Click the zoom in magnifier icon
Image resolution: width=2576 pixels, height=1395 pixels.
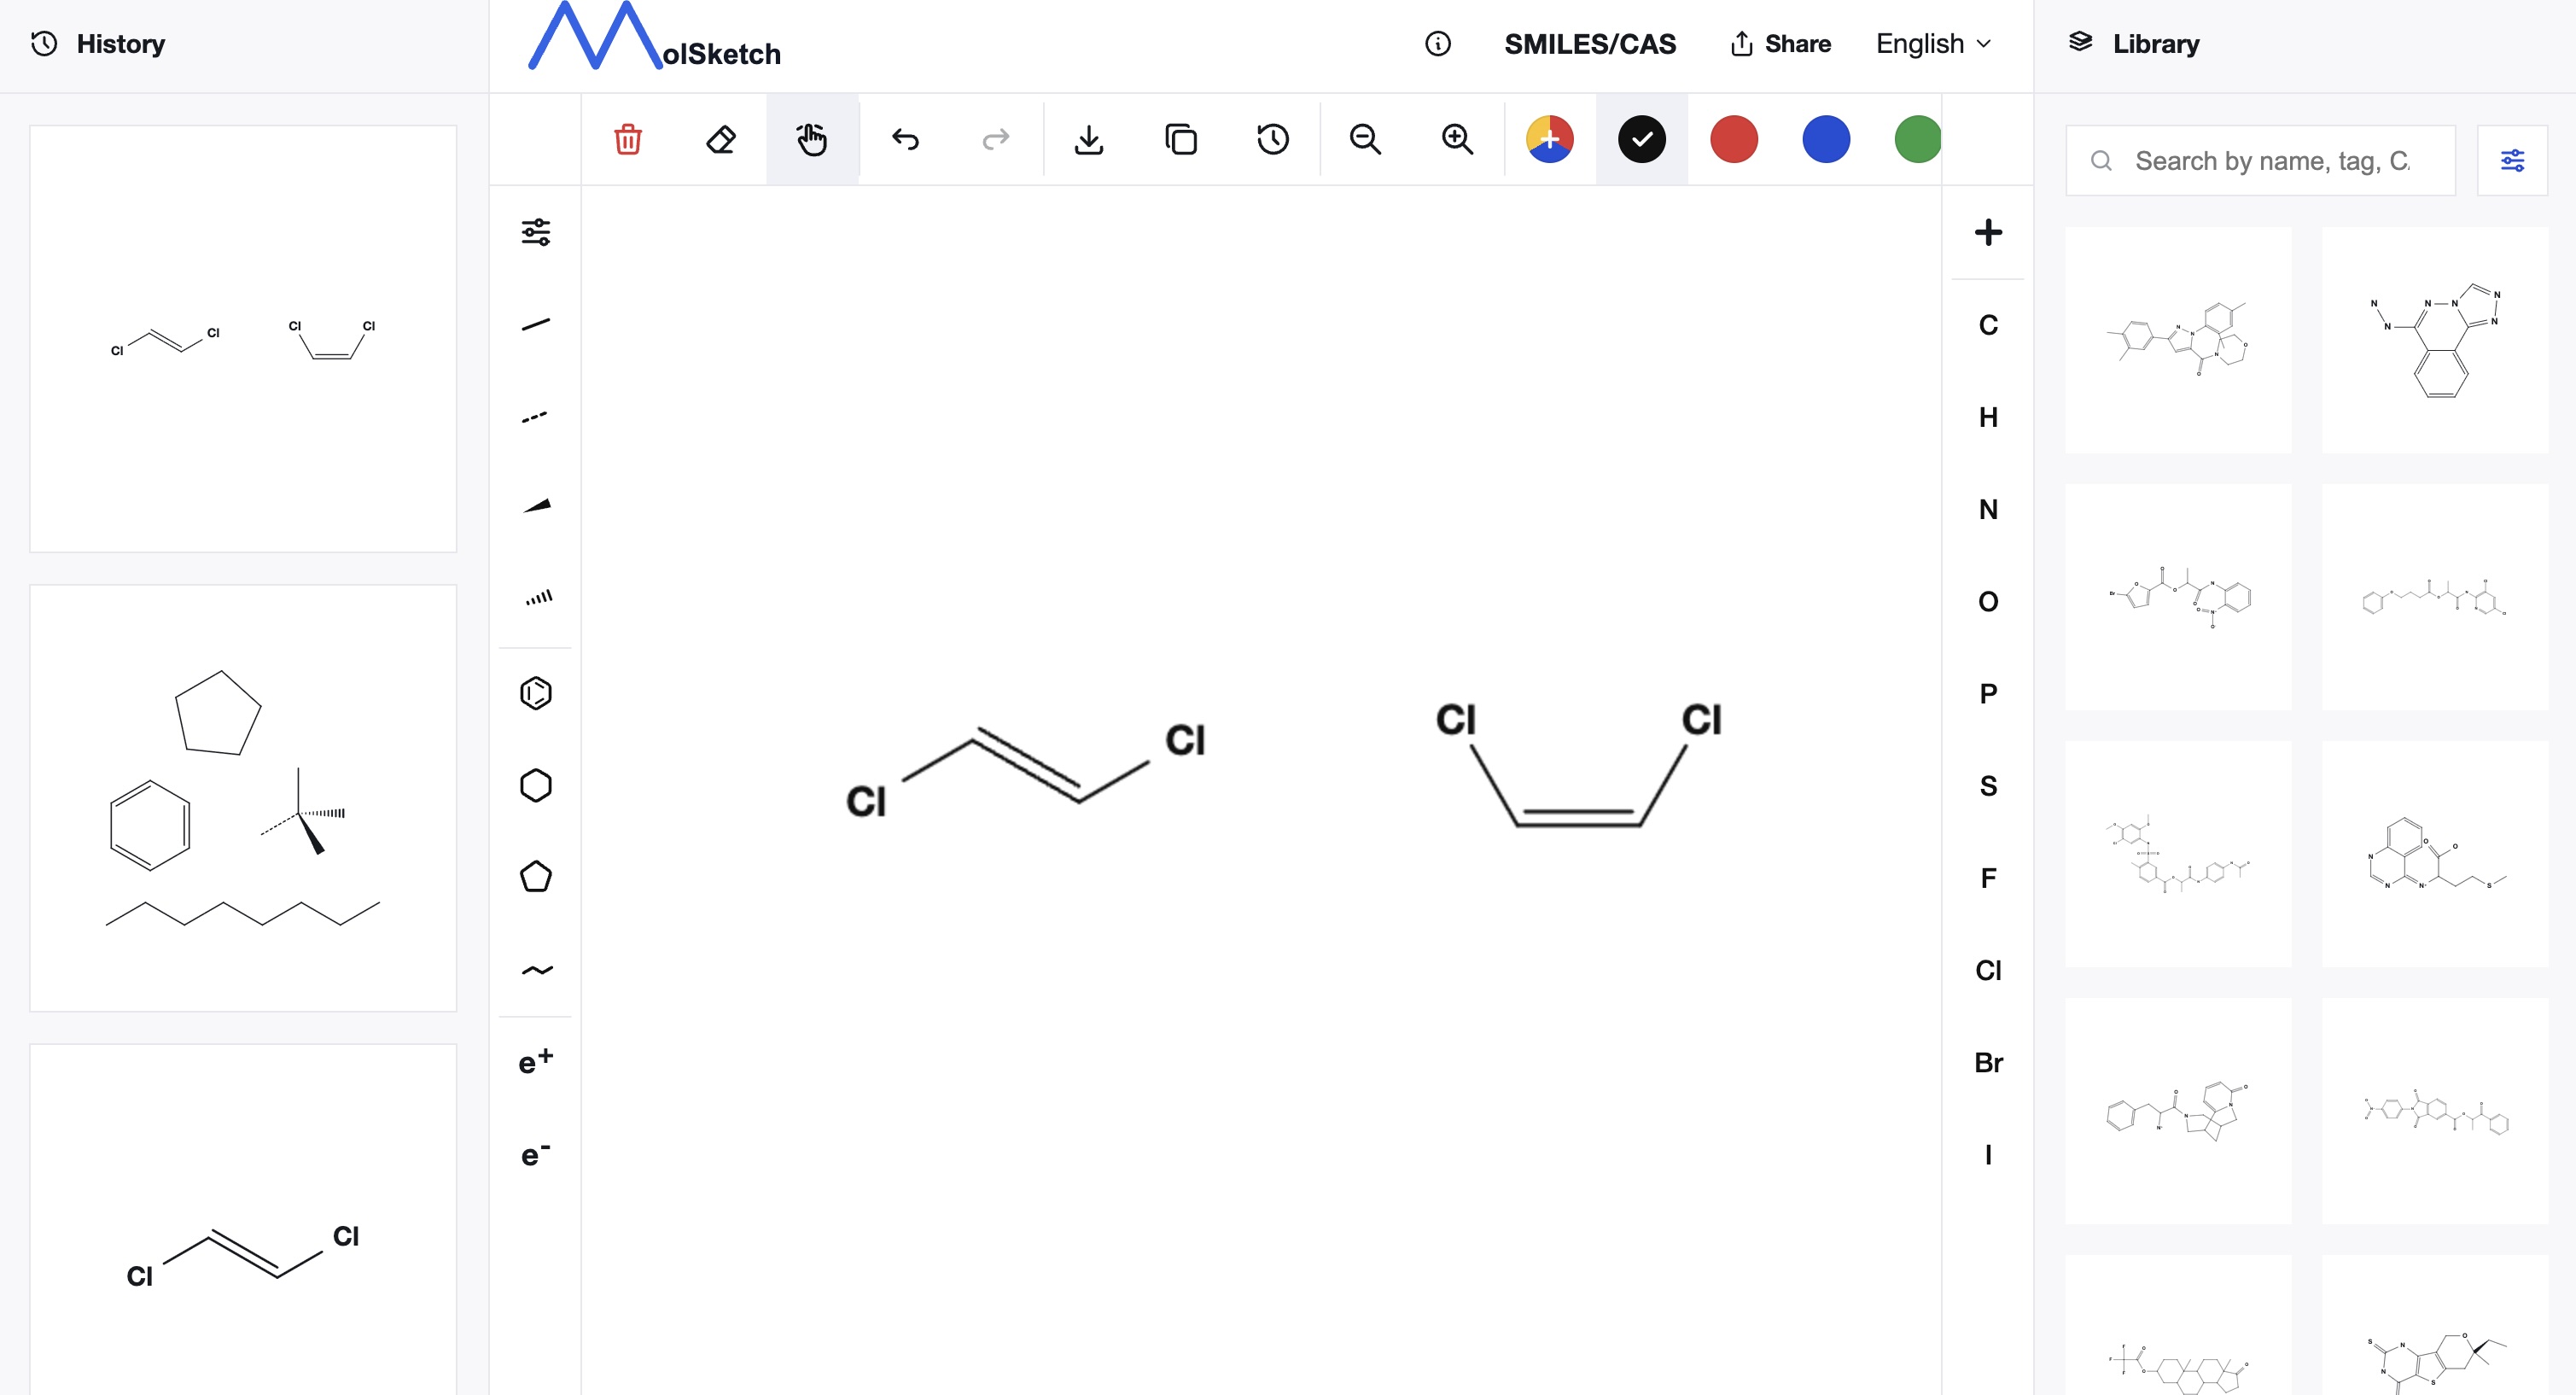pyautogui.click(x=1457, y=139)
